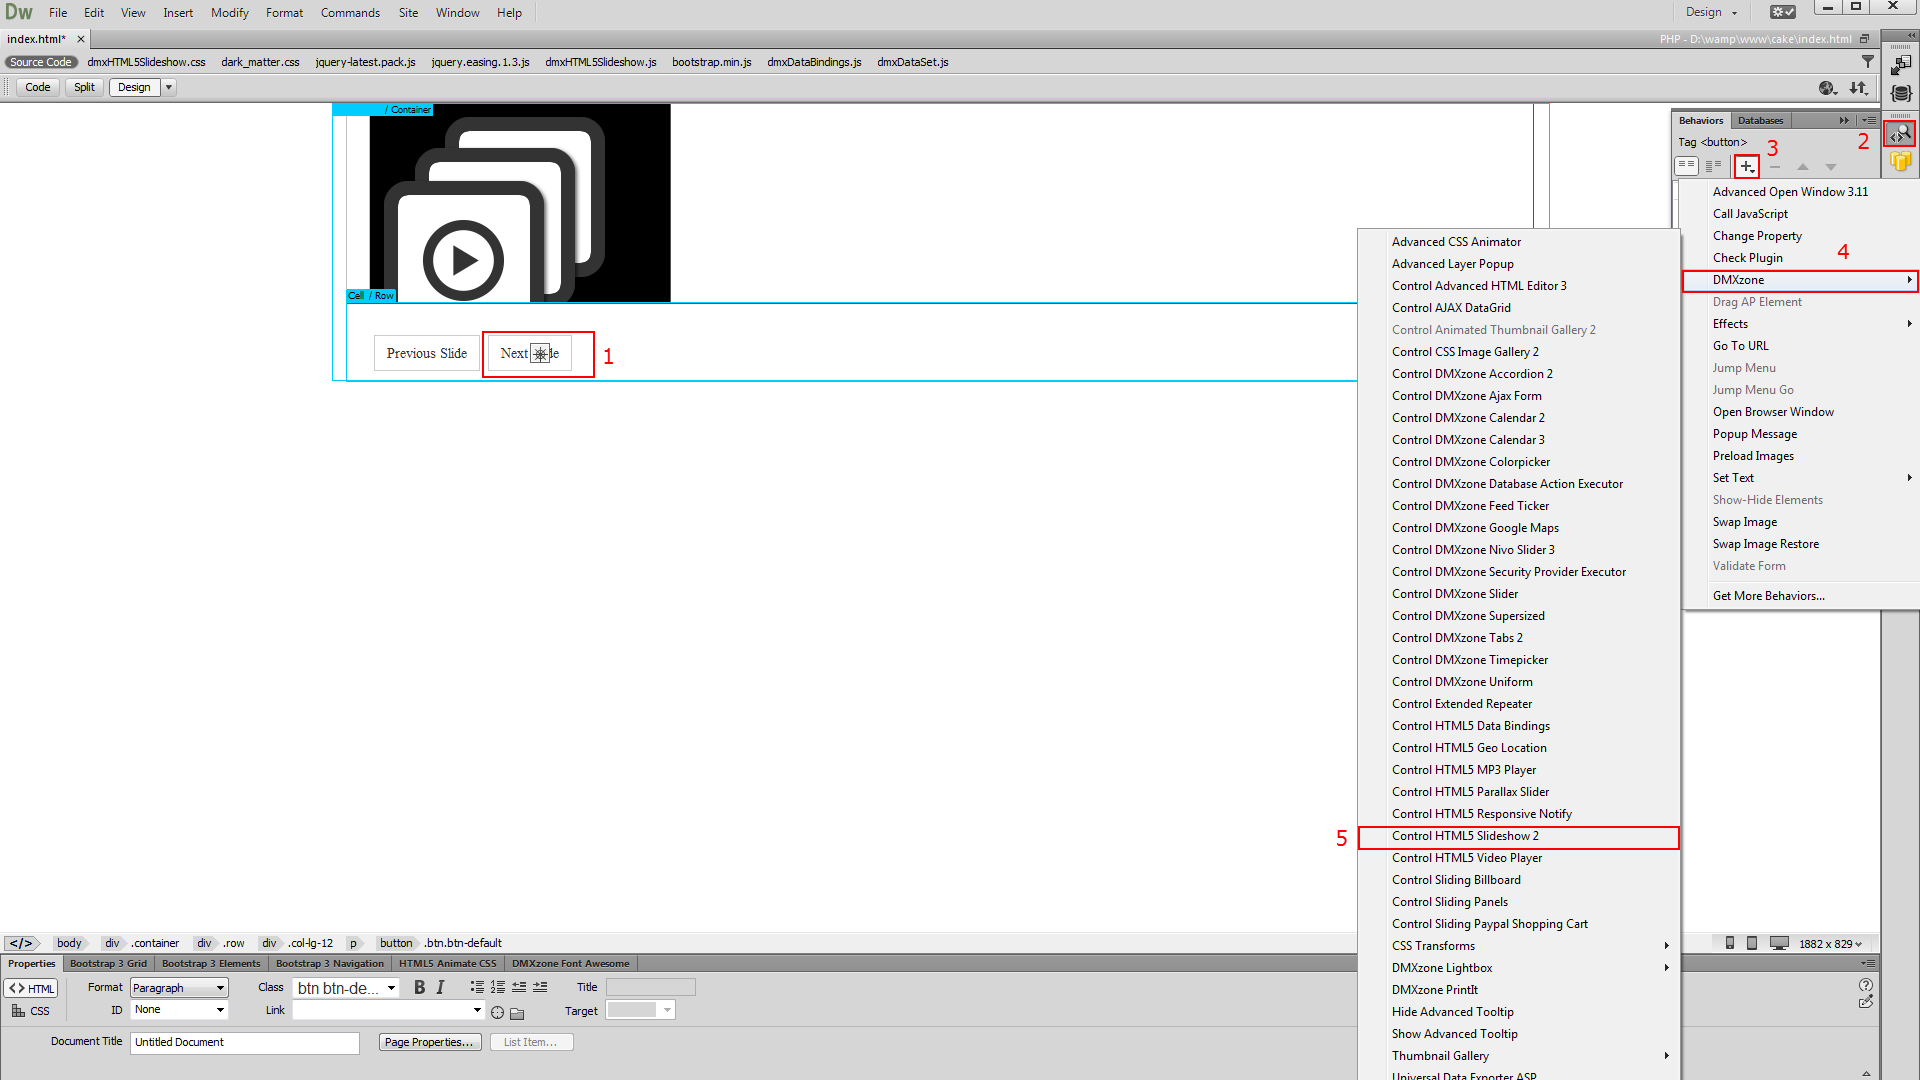
Task: Click the indent text icon
Action: tap(540, 987)
